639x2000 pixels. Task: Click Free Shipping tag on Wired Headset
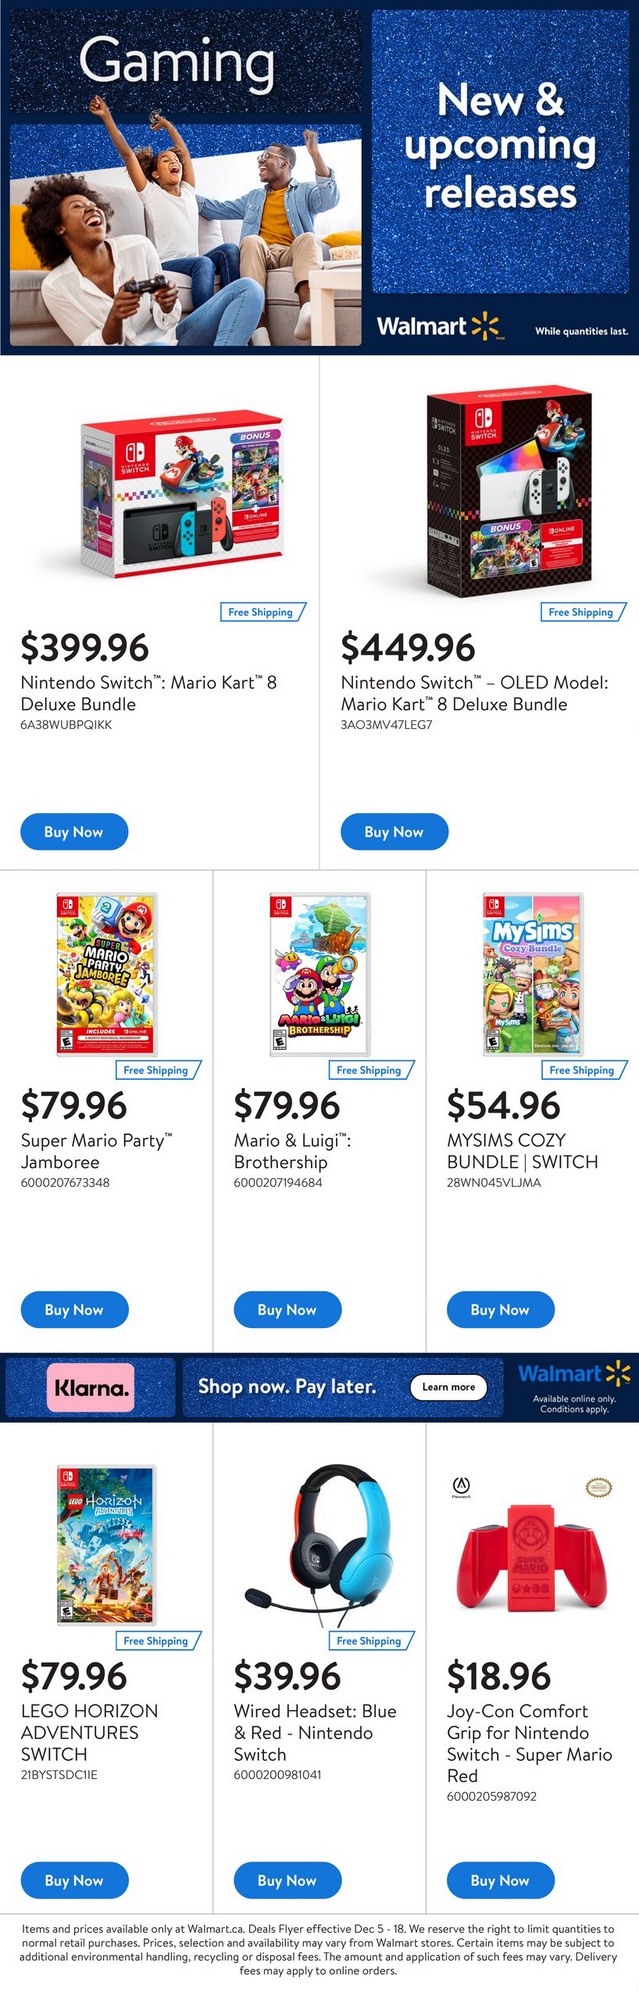point(369,1641)
